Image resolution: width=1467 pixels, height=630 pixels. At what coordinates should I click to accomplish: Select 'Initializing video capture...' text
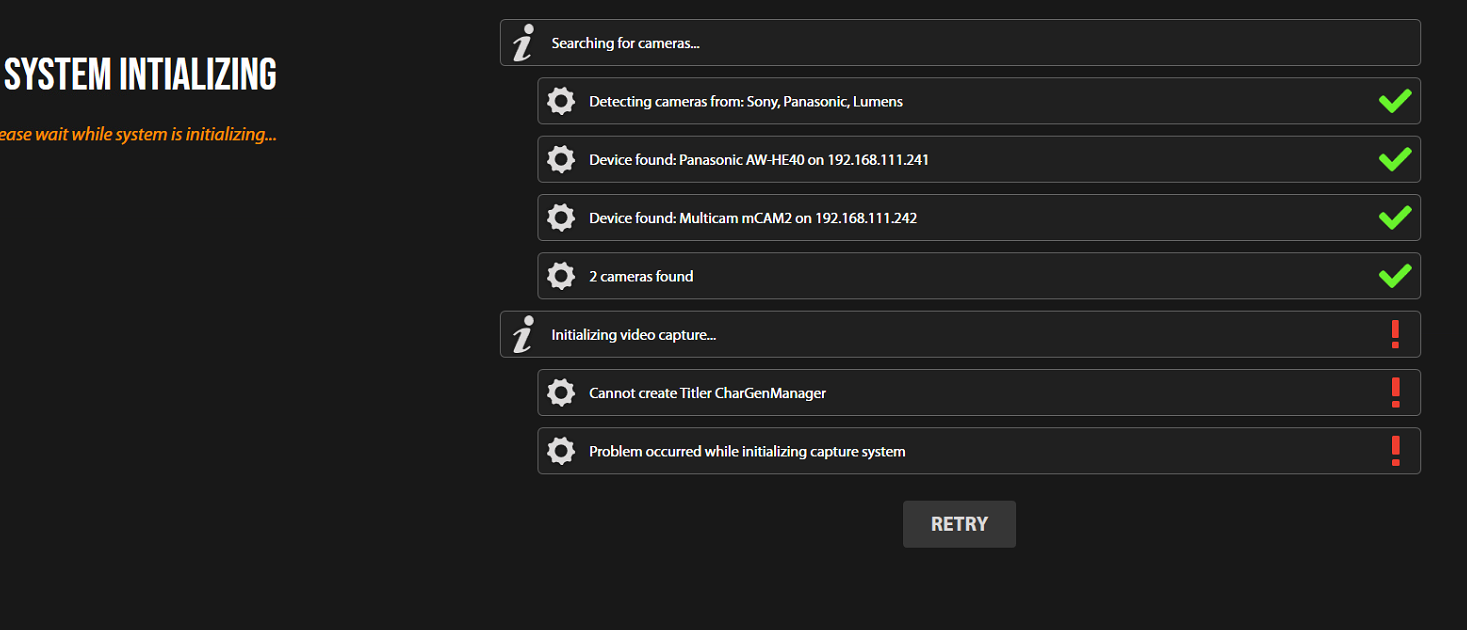point(634,335)
